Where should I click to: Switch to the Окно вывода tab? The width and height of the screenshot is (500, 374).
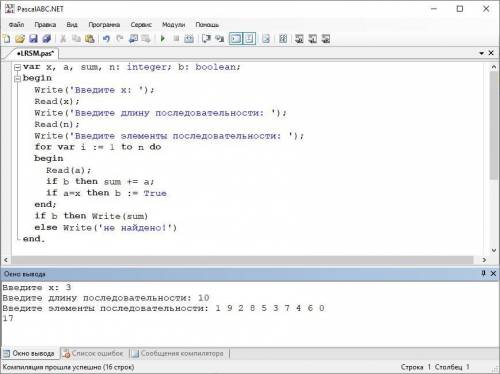[31, 354]
